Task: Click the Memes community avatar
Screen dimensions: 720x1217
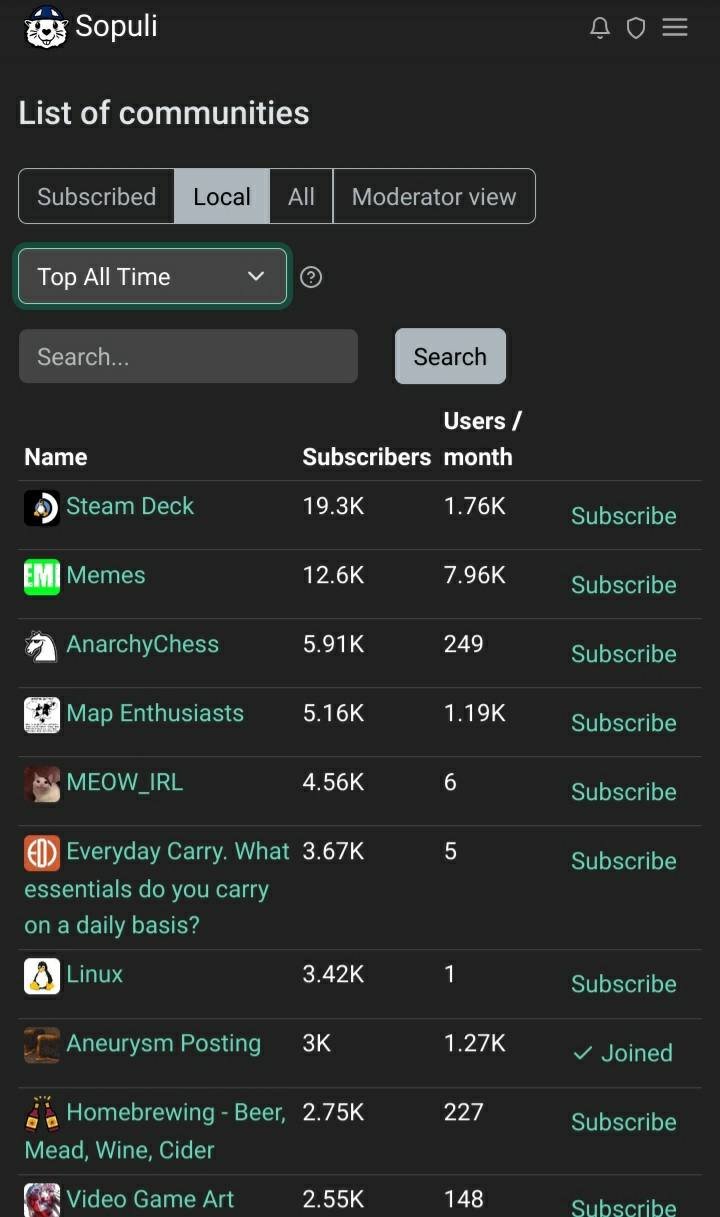Action: pyautogui.click(x=42, y=577)
